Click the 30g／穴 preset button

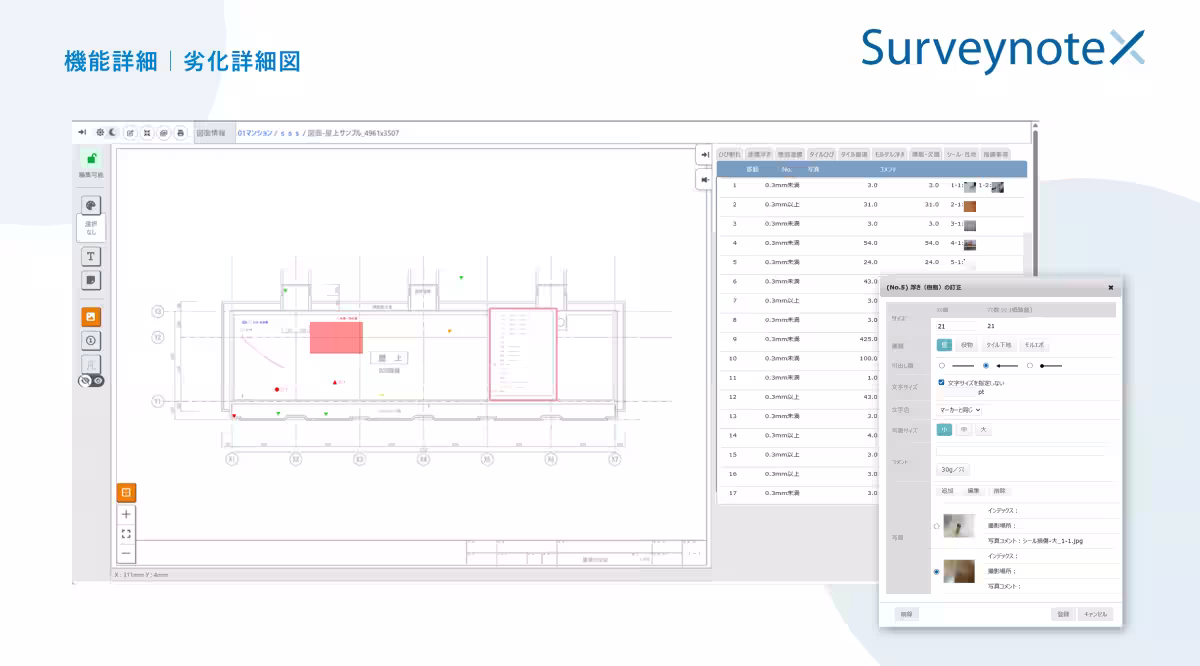click(x=952, y=469)
